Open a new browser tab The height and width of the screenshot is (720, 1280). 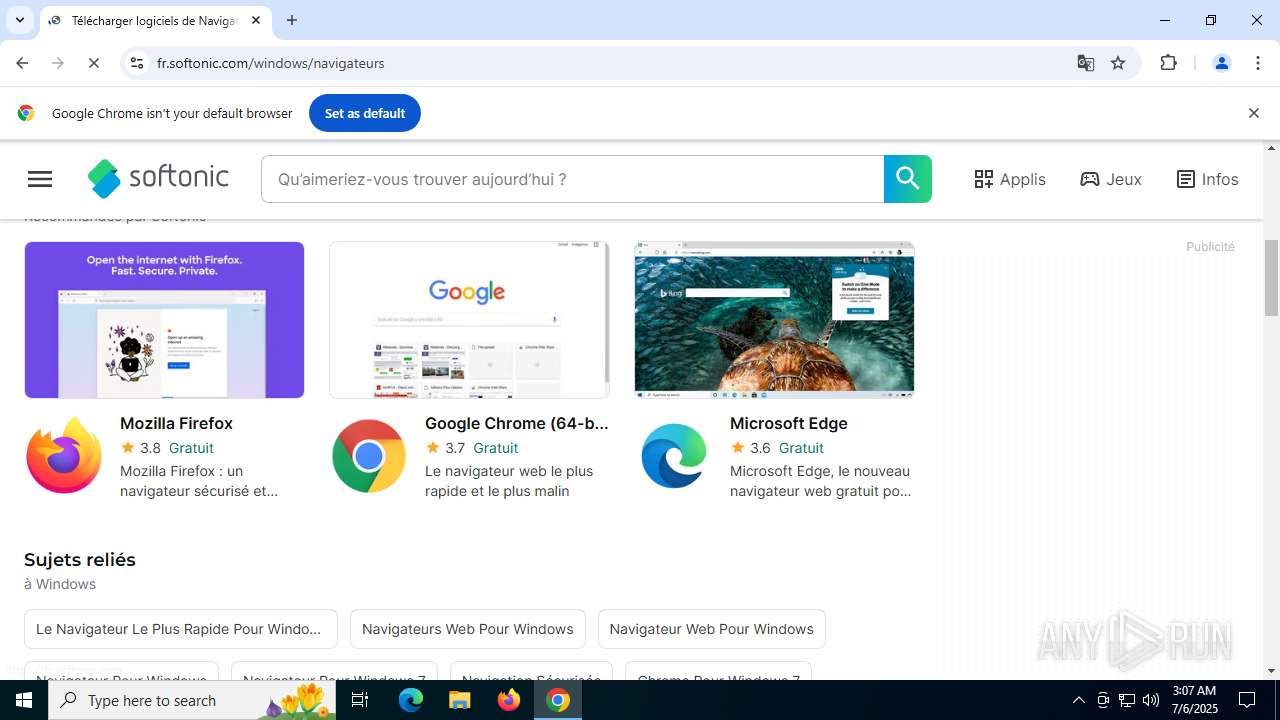pos(292,20)
